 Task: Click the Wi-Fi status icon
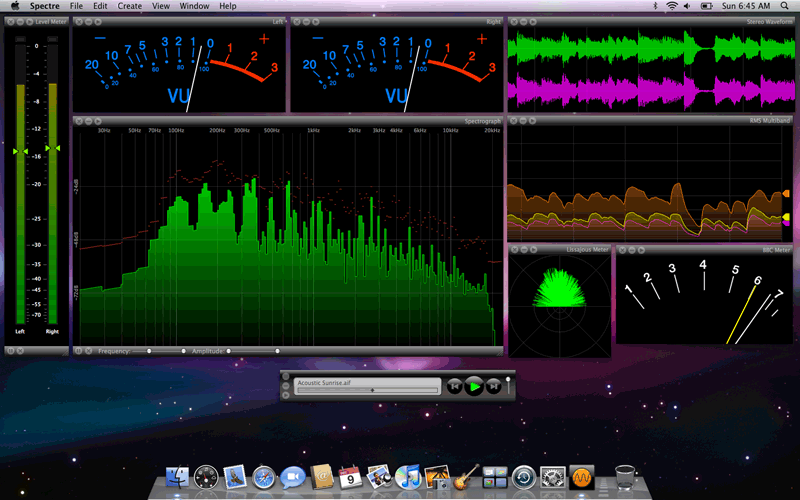pyautogui.click(x=672, y=6)
